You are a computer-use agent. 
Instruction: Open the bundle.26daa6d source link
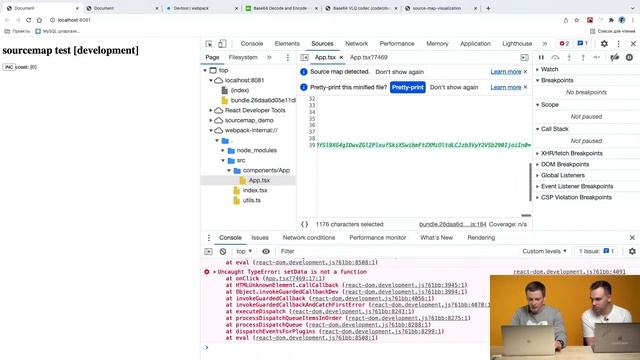[x=452, y=224]
